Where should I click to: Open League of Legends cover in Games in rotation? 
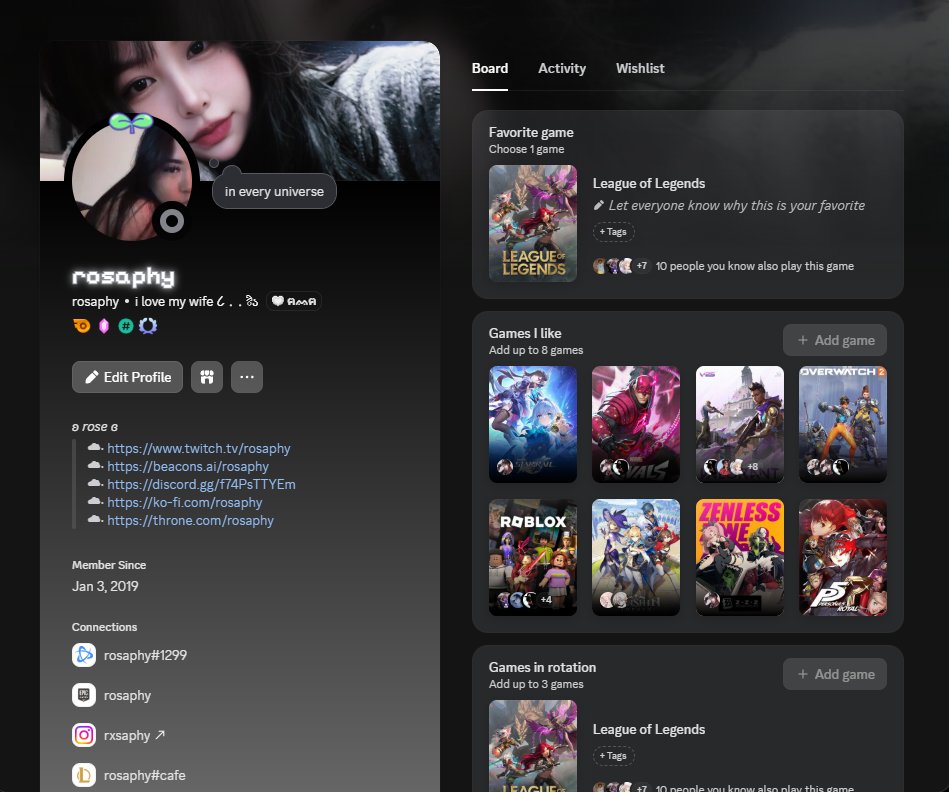(x=533, y=746)
